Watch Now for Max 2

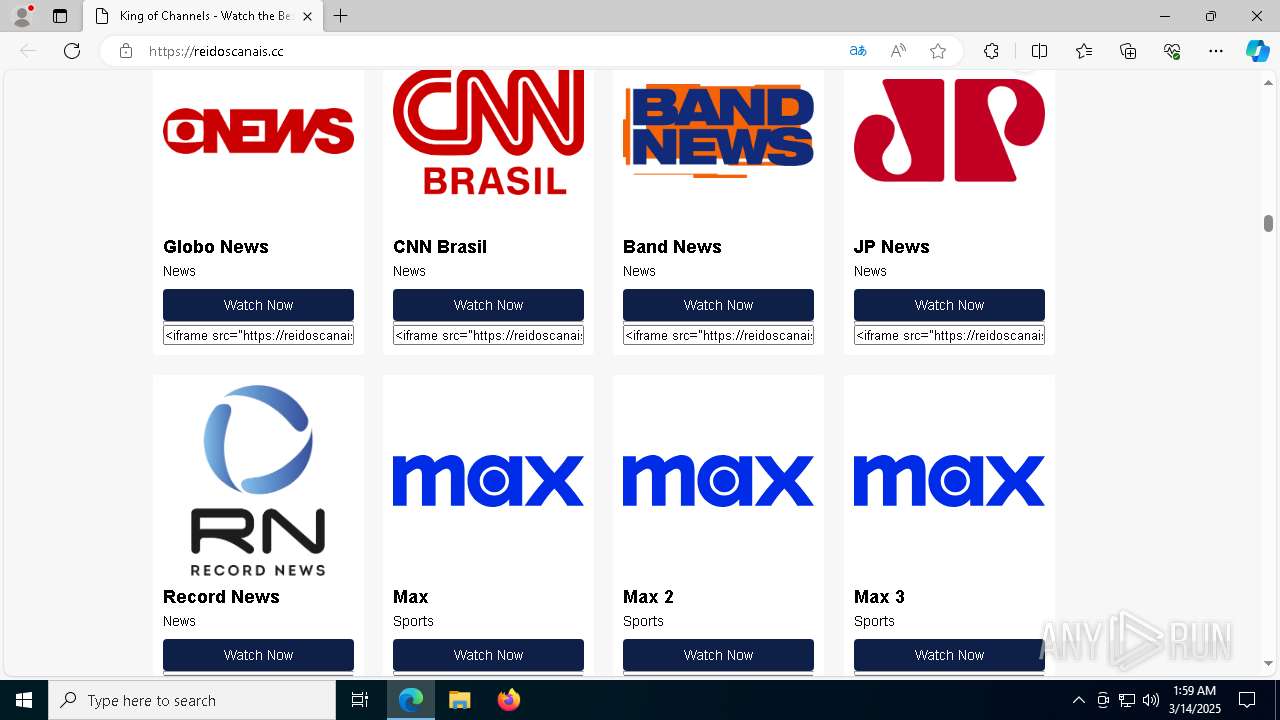[x=718, y=655]
